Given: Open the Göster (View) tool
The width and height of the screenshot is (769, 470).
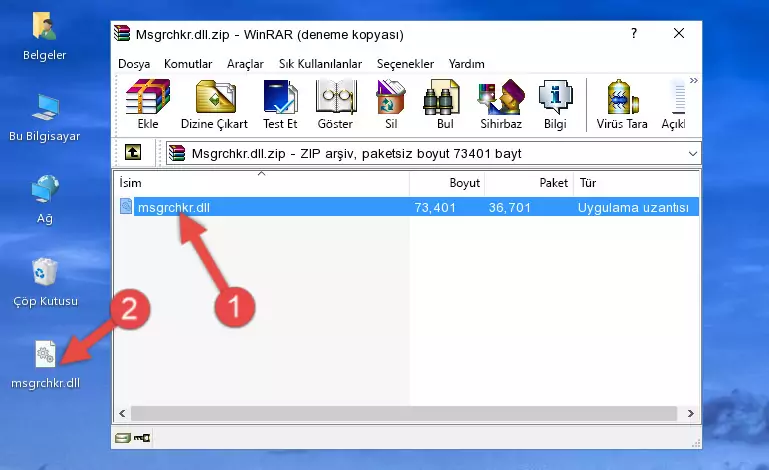Looking at the screenshot, I should [335, 104].
